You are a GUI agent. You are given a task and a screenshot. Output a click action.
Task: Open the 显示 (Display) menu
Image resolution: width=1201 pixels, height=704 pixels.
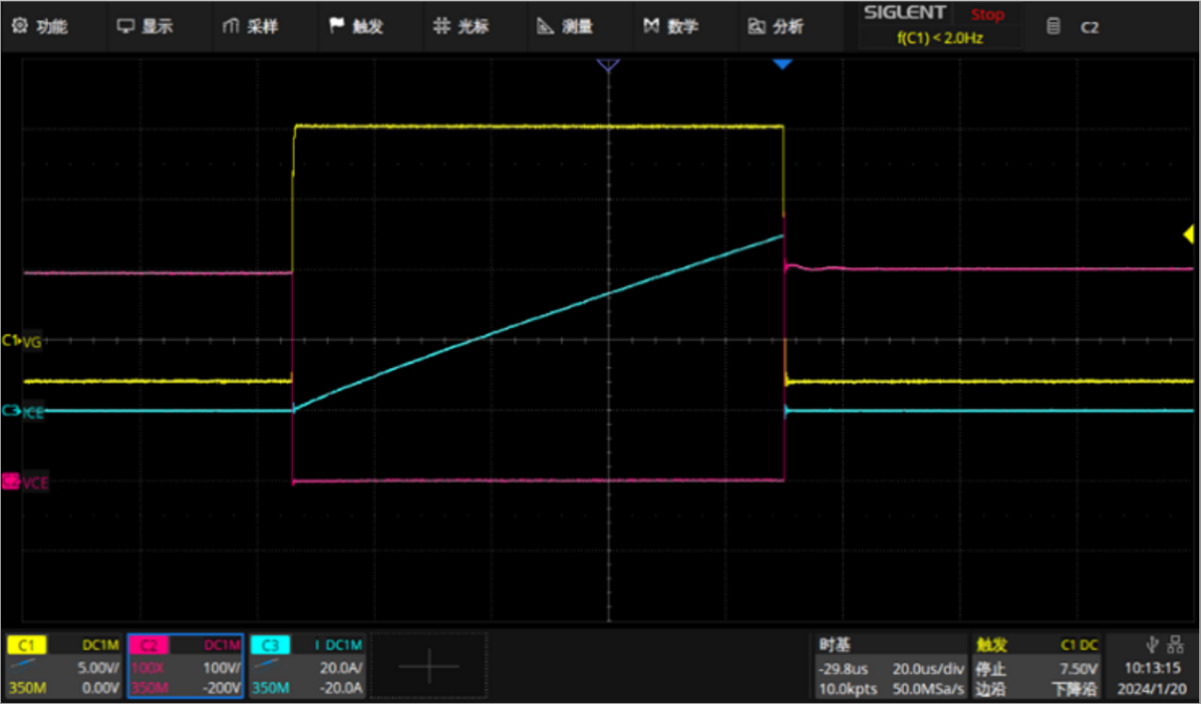click(146, 27)
